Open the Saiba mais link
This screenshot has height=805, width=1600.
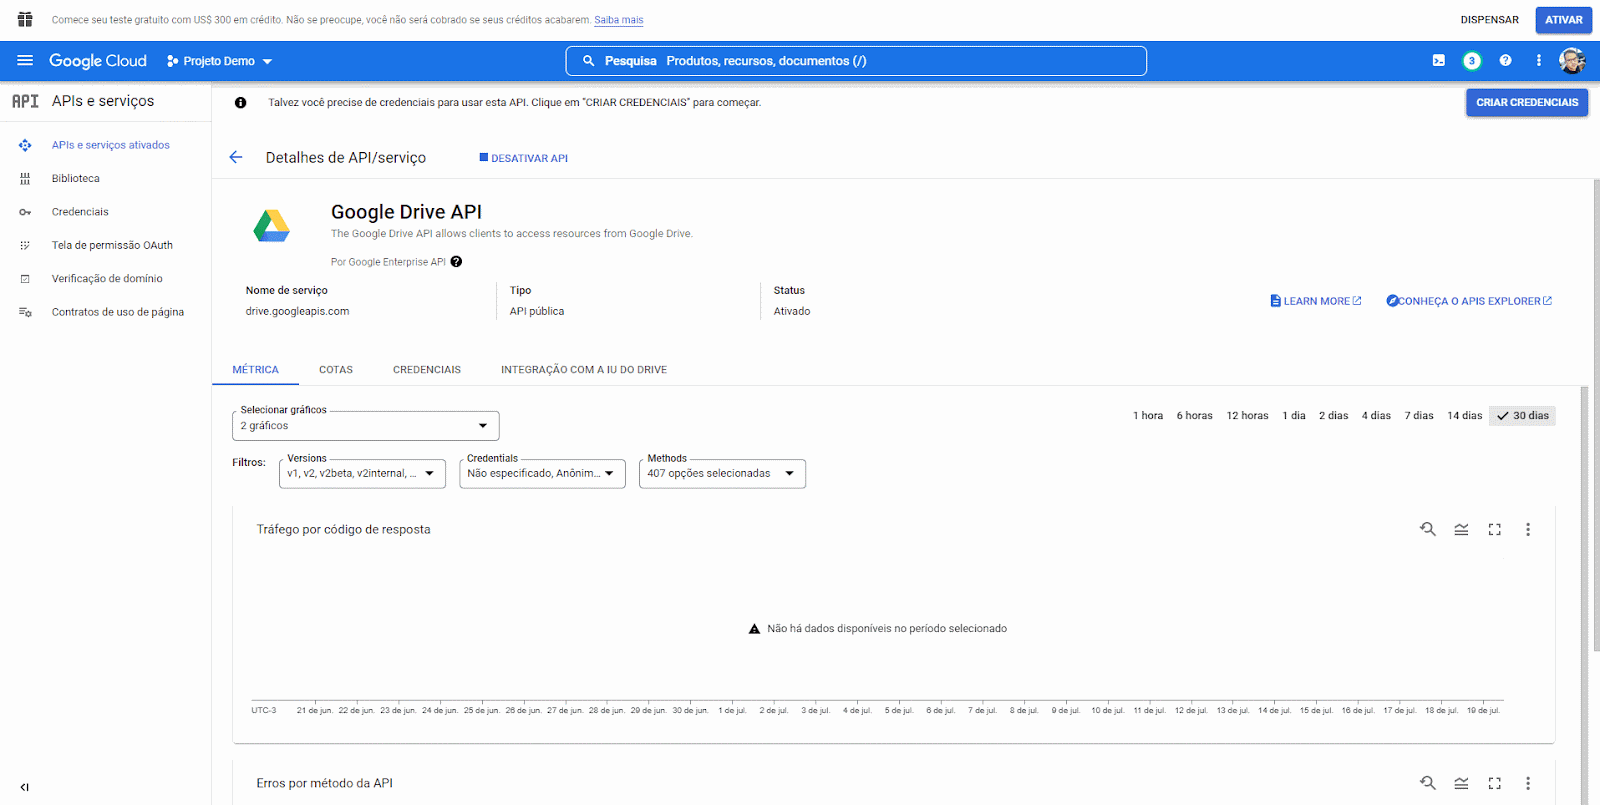point(619,20)
